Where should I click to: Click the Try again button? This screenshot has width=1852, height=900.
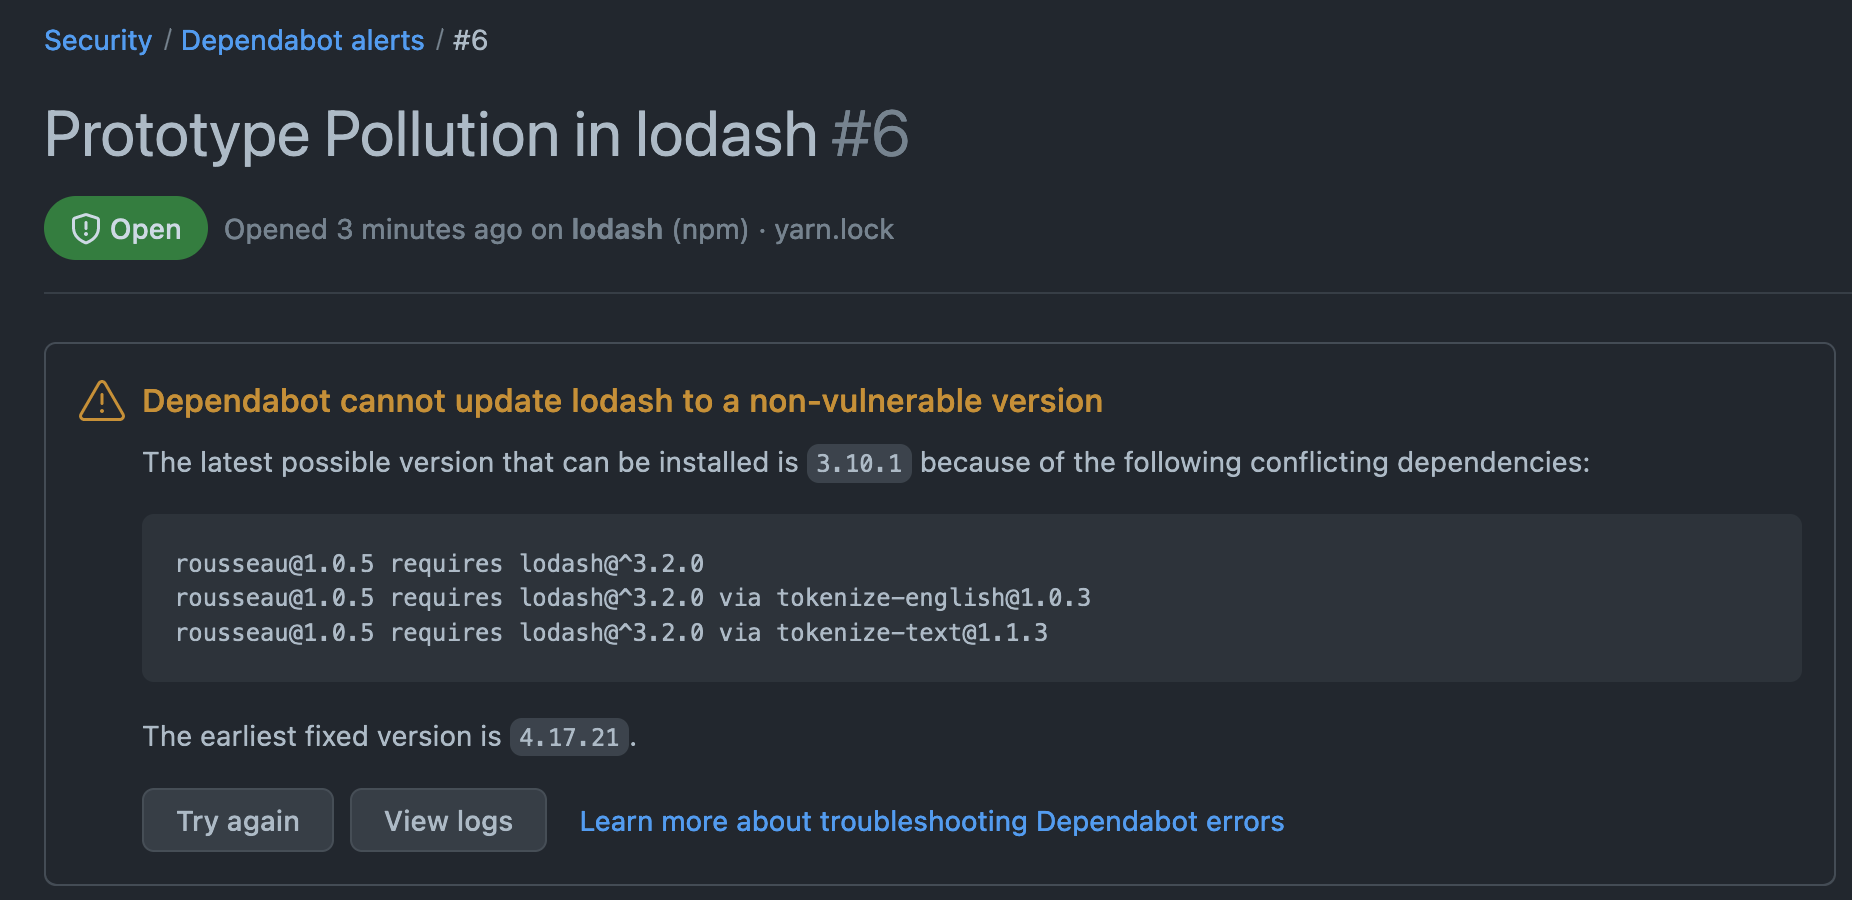(237, 820)
